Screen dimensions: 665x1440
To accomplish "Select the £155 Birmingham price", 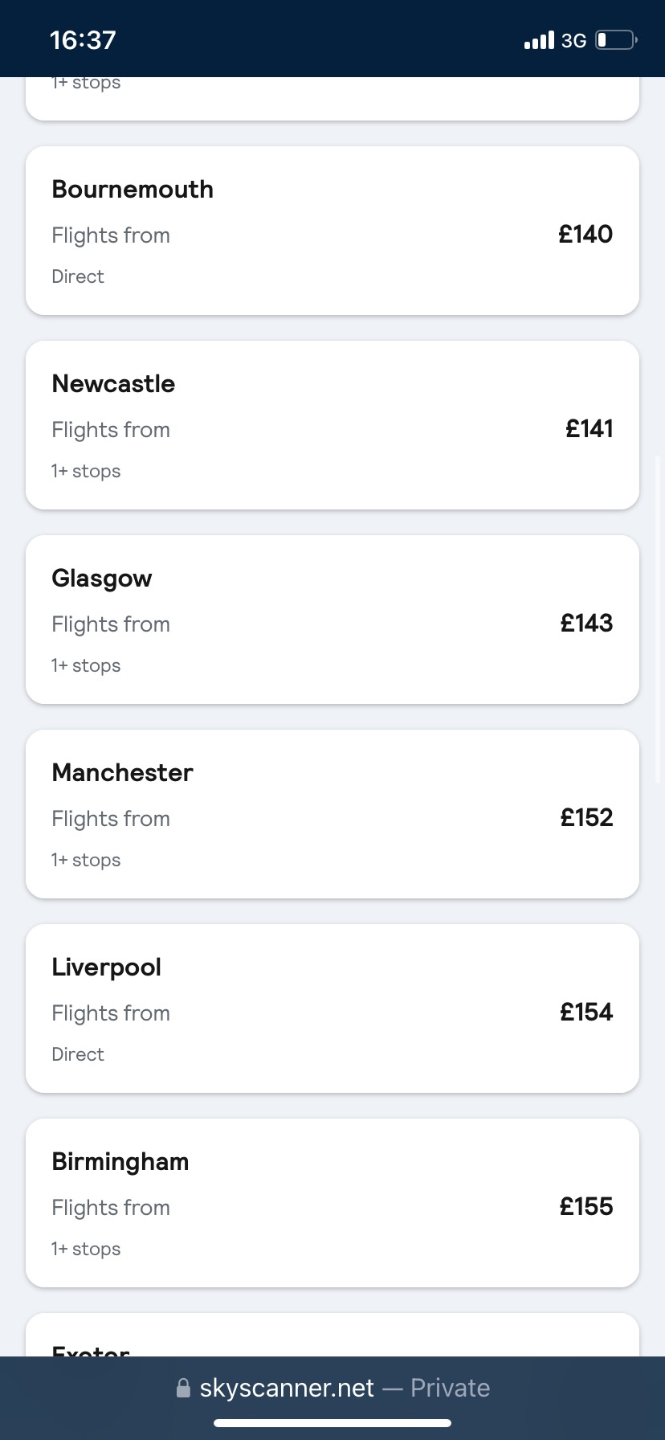I will coord(586,1206).
